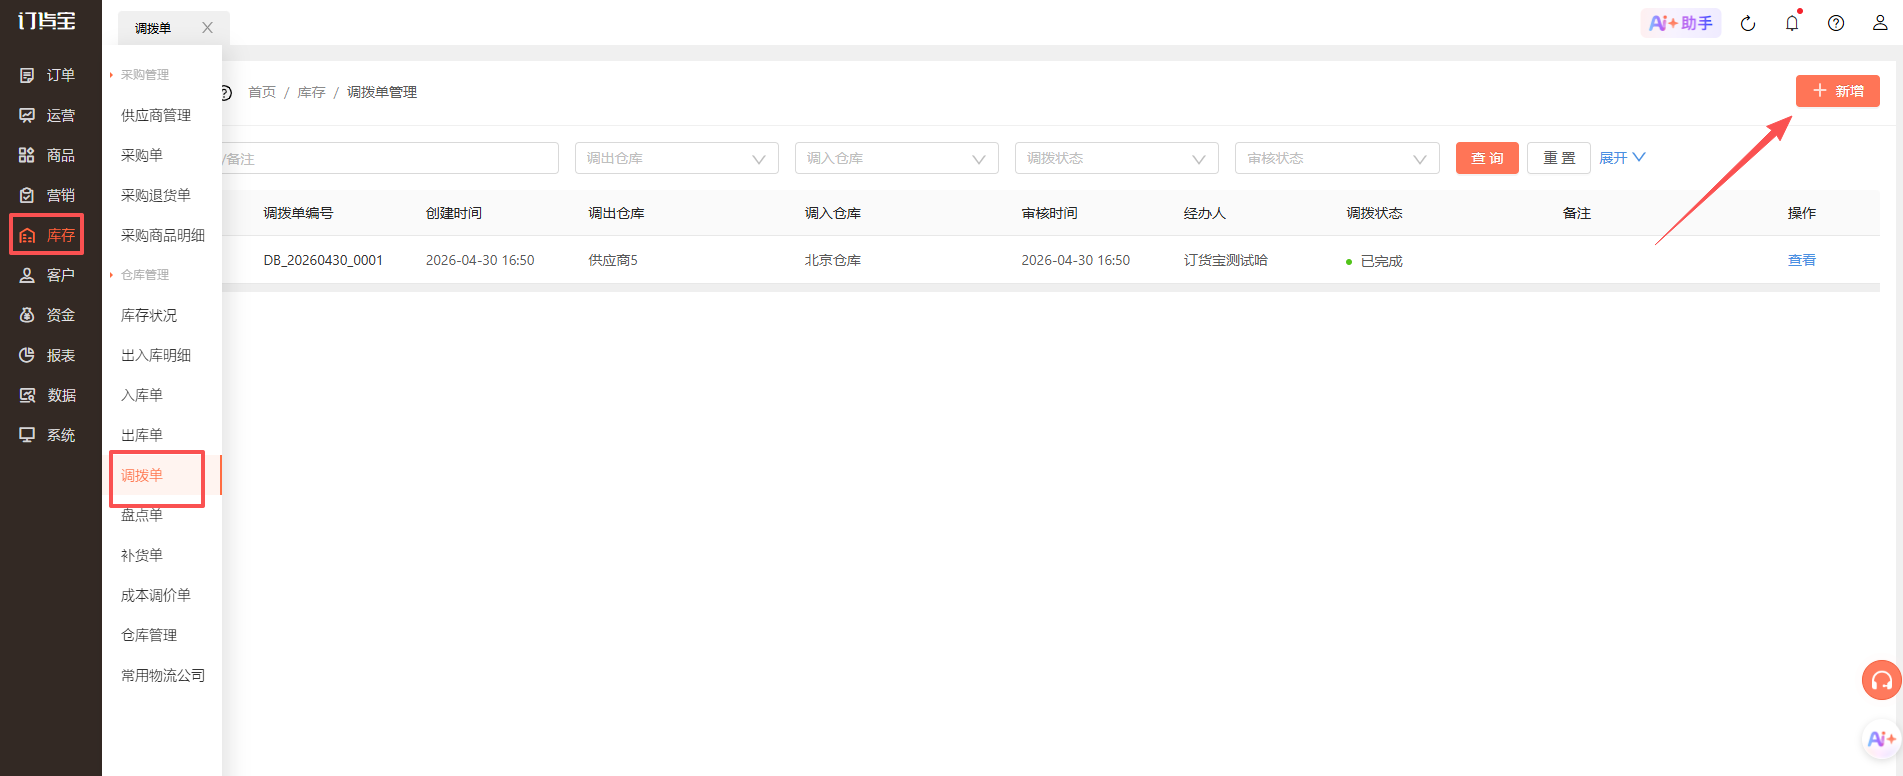Screen dimensions: 1903x776
Task: Click the refresh icon in top bar
Action: pos(1748,23)
